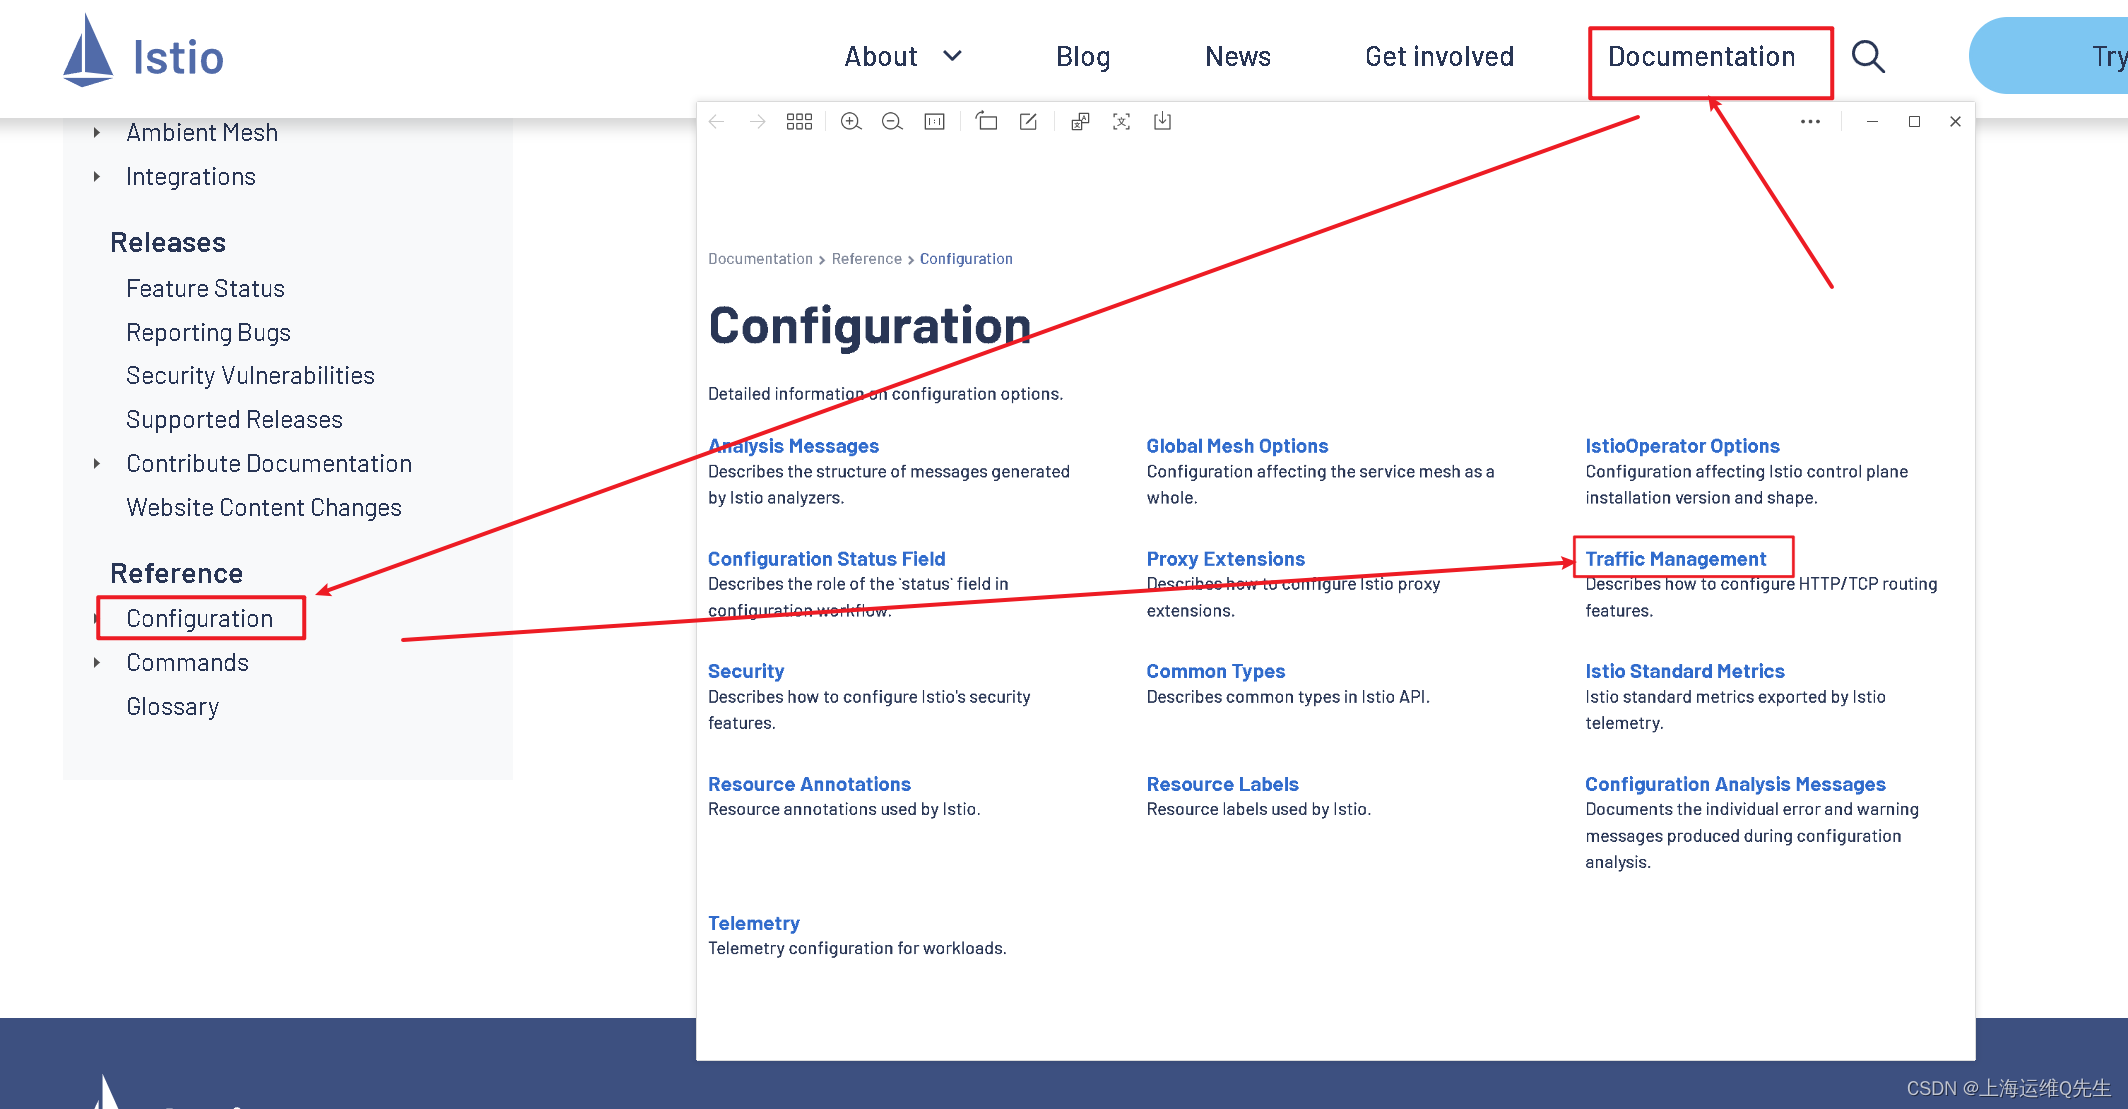This screenshot has height=1109, width=2128.
Task: Show image at actual 1:1 size
Action: pyautogui.click(x=934, y=122)
